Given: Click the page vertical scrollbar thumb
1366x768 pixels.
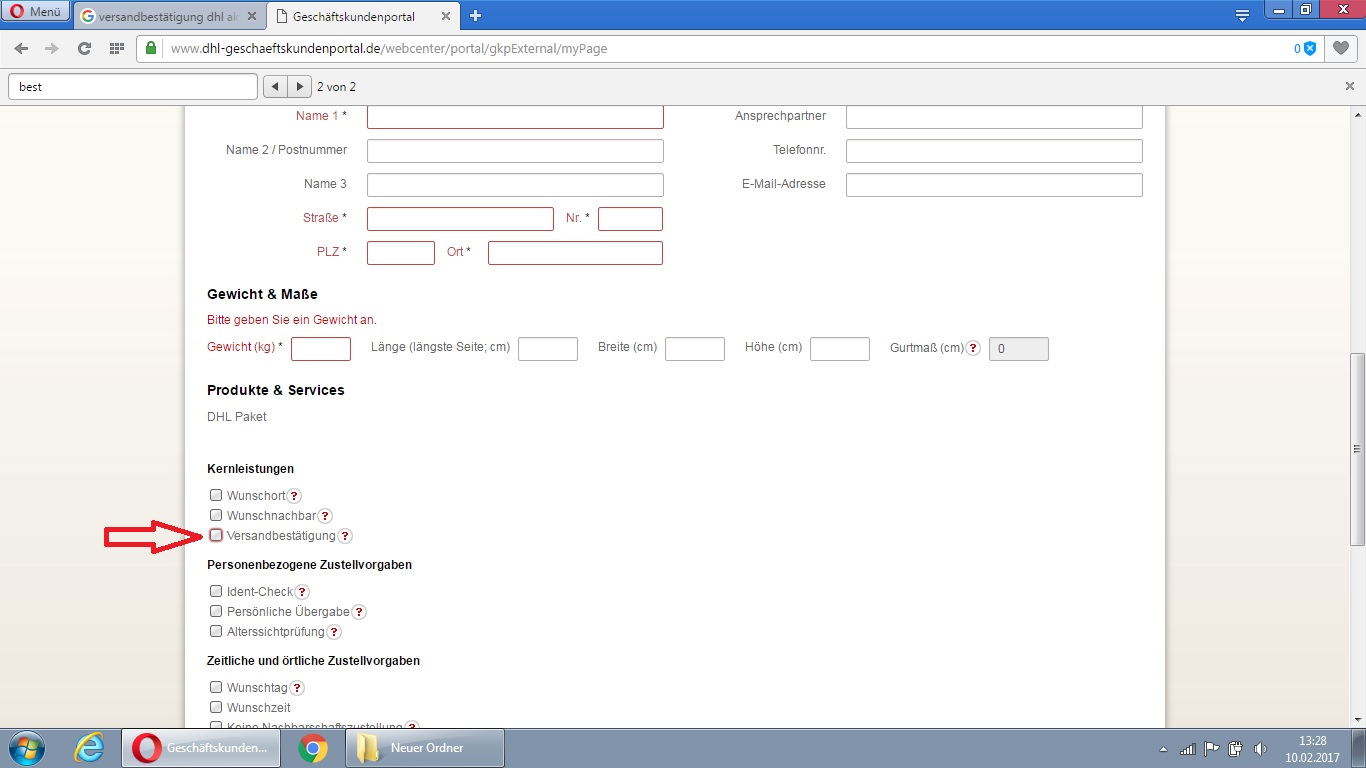Looking at the screenshot, I should point(1357,449).
